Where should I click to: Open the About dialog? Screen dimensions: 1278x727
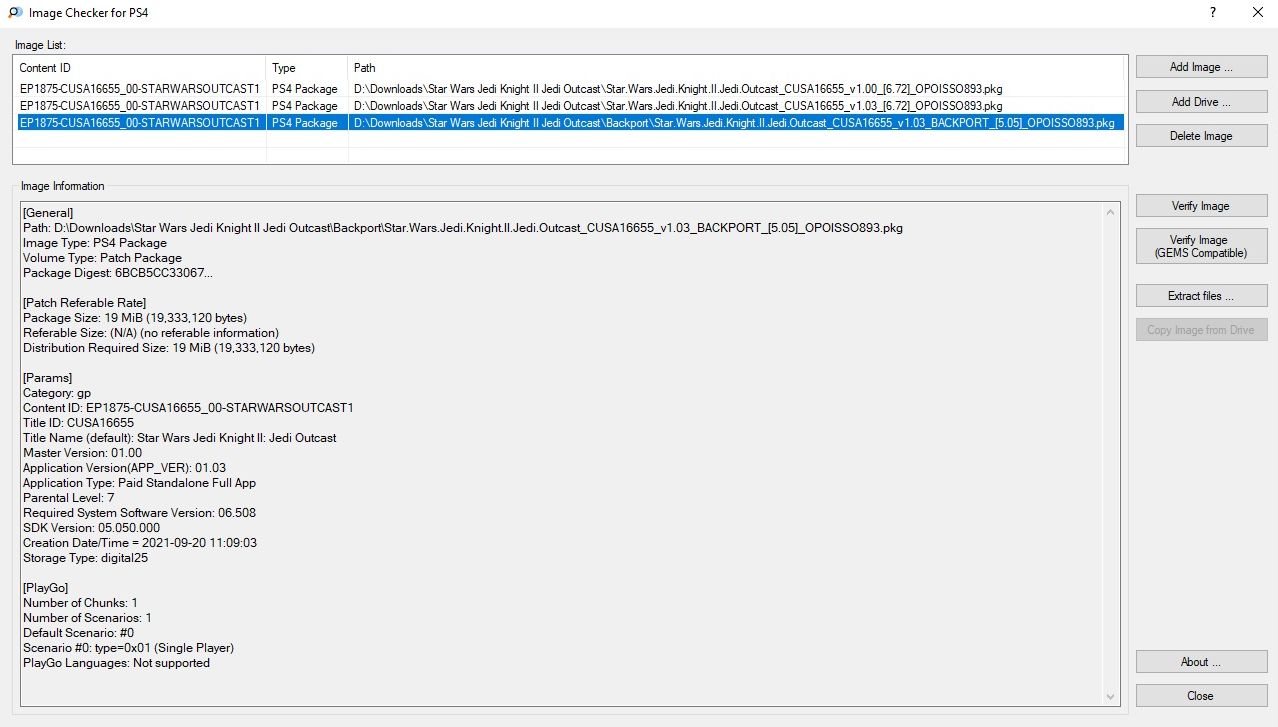[x=1201, y=662]
